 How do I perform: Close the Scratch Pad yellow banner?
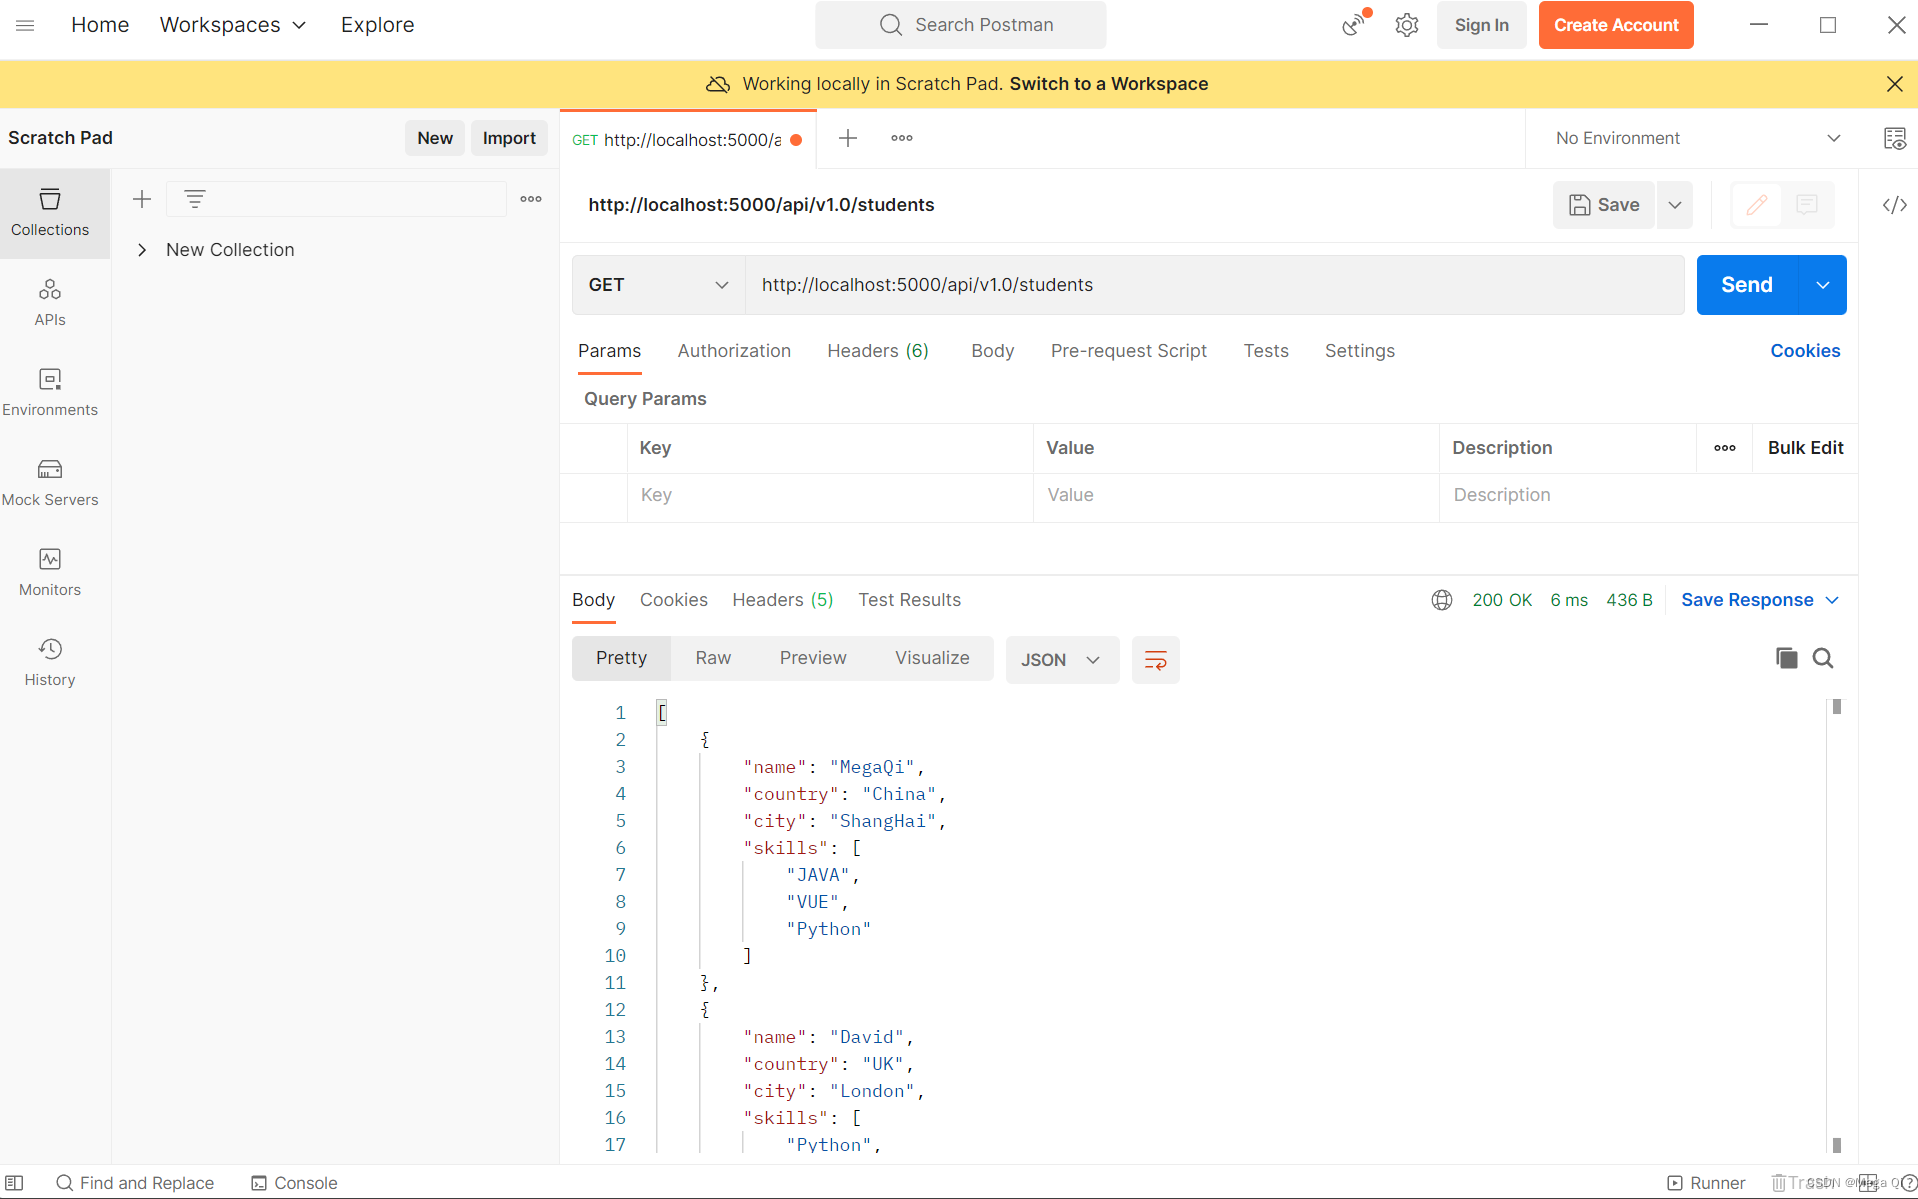[x=1894, y=84]
